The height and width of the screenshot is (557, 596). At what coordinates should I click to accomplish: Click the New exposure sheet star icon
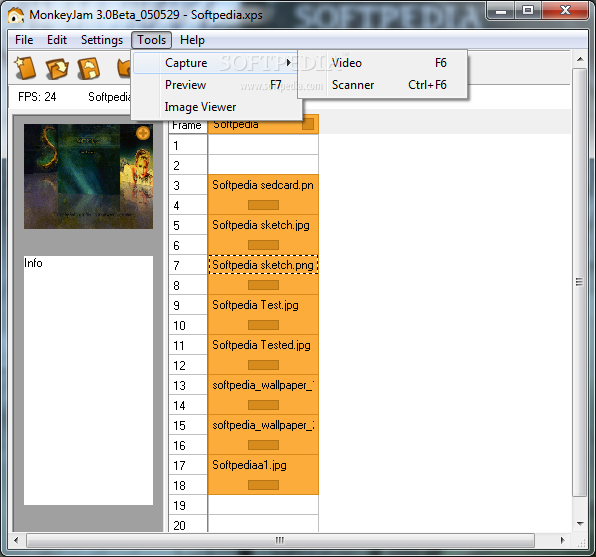[x=25, y=68]
